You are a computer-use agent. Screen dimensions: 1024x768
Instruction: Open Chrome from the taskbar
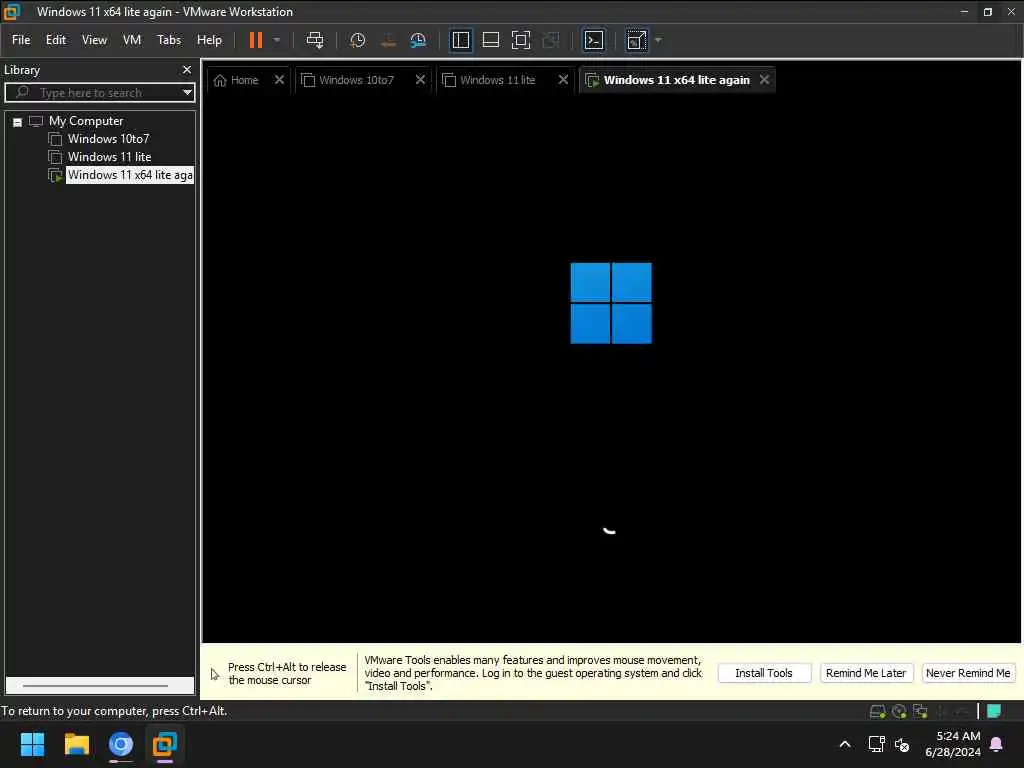point(121,744)
